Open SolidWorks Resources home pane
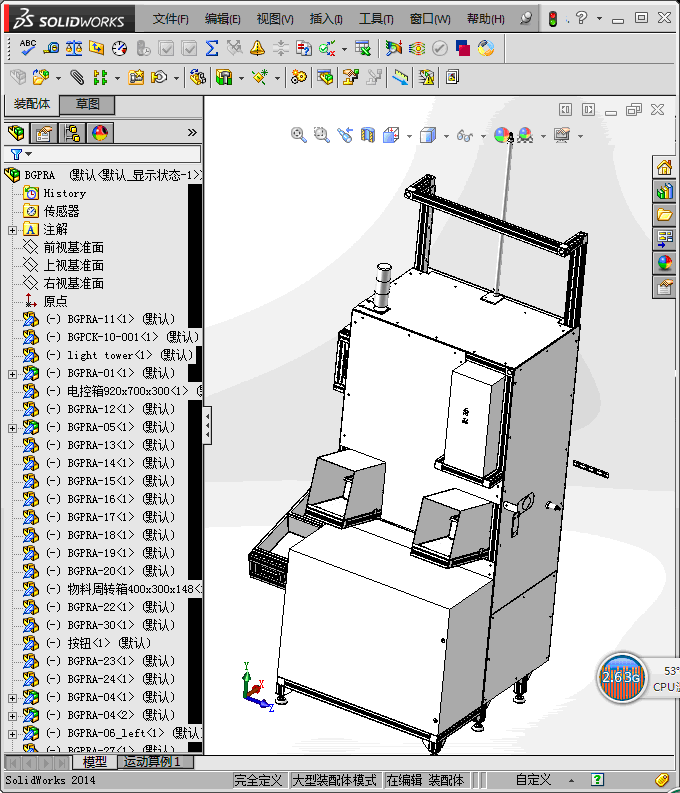 (x=664, y=167)
